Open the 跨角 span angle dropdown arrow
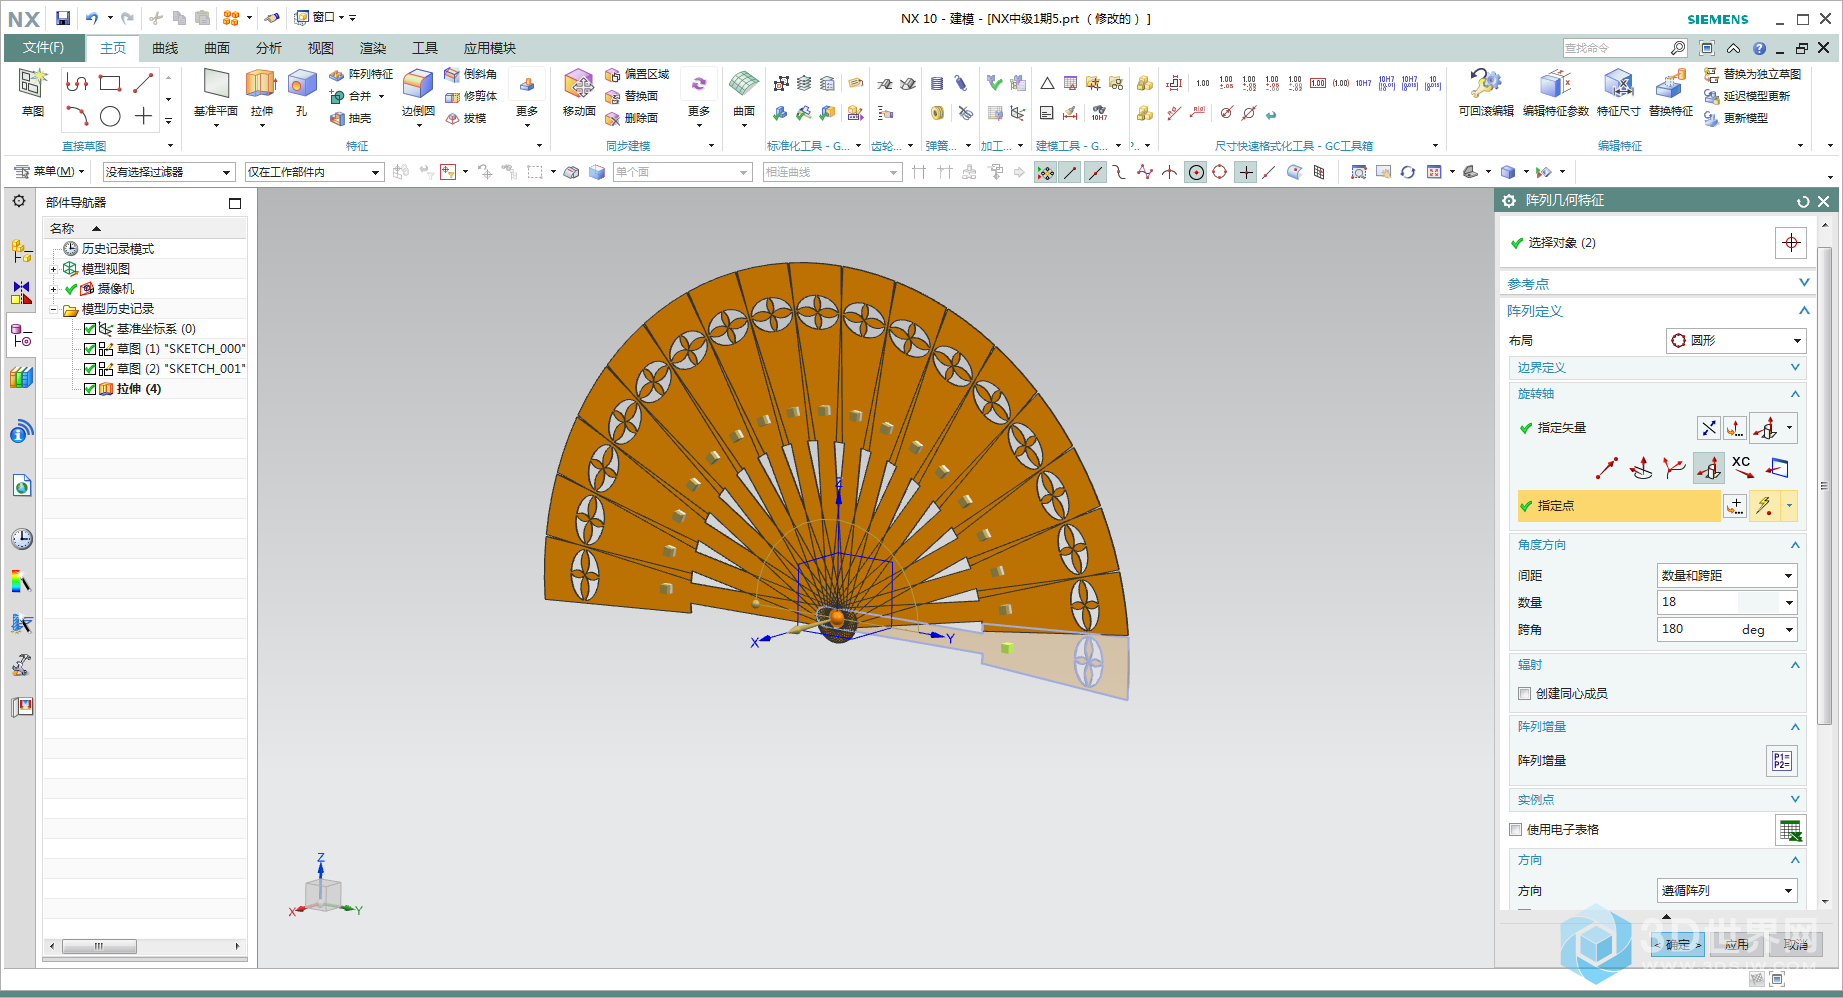This screenshot has width=1843, height=998. [x=1789, y=630]
